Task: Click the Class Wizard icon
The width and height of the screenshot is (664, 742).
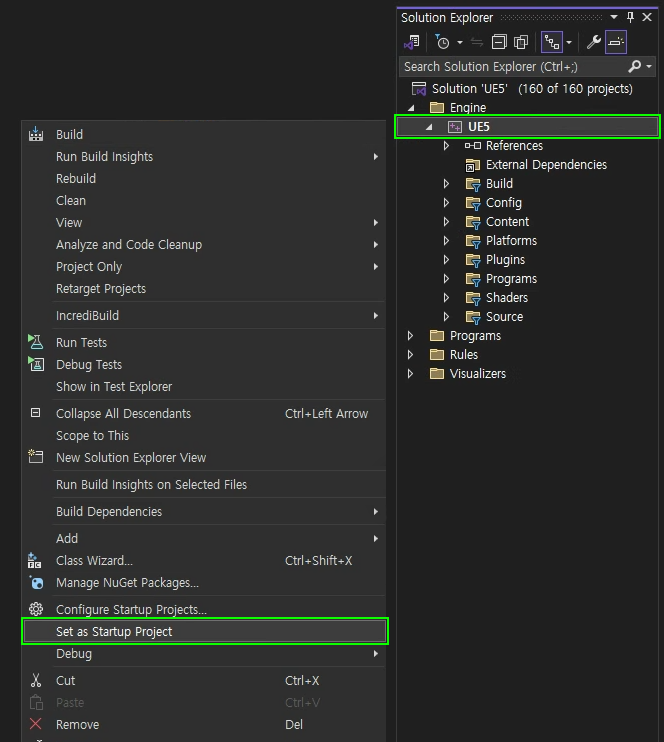Action: [x=35, y=560]
